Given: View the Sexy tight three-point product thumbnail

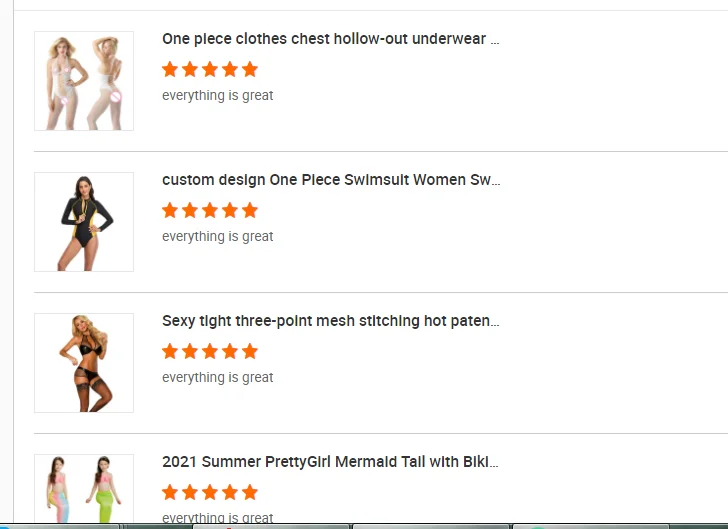Looking at the screenshot, I should point(84,363).
